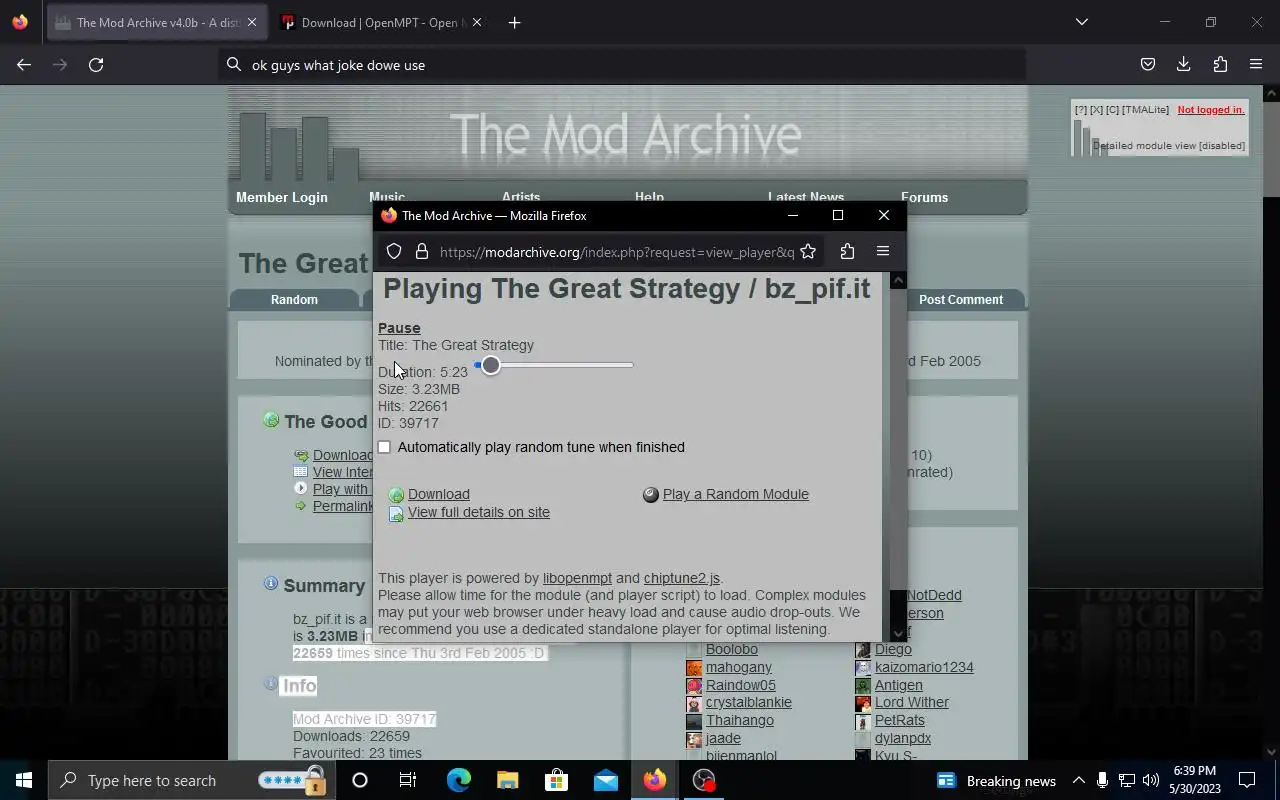Open the Extensions icon in the main Firefox toolbar

[1220, 65]
